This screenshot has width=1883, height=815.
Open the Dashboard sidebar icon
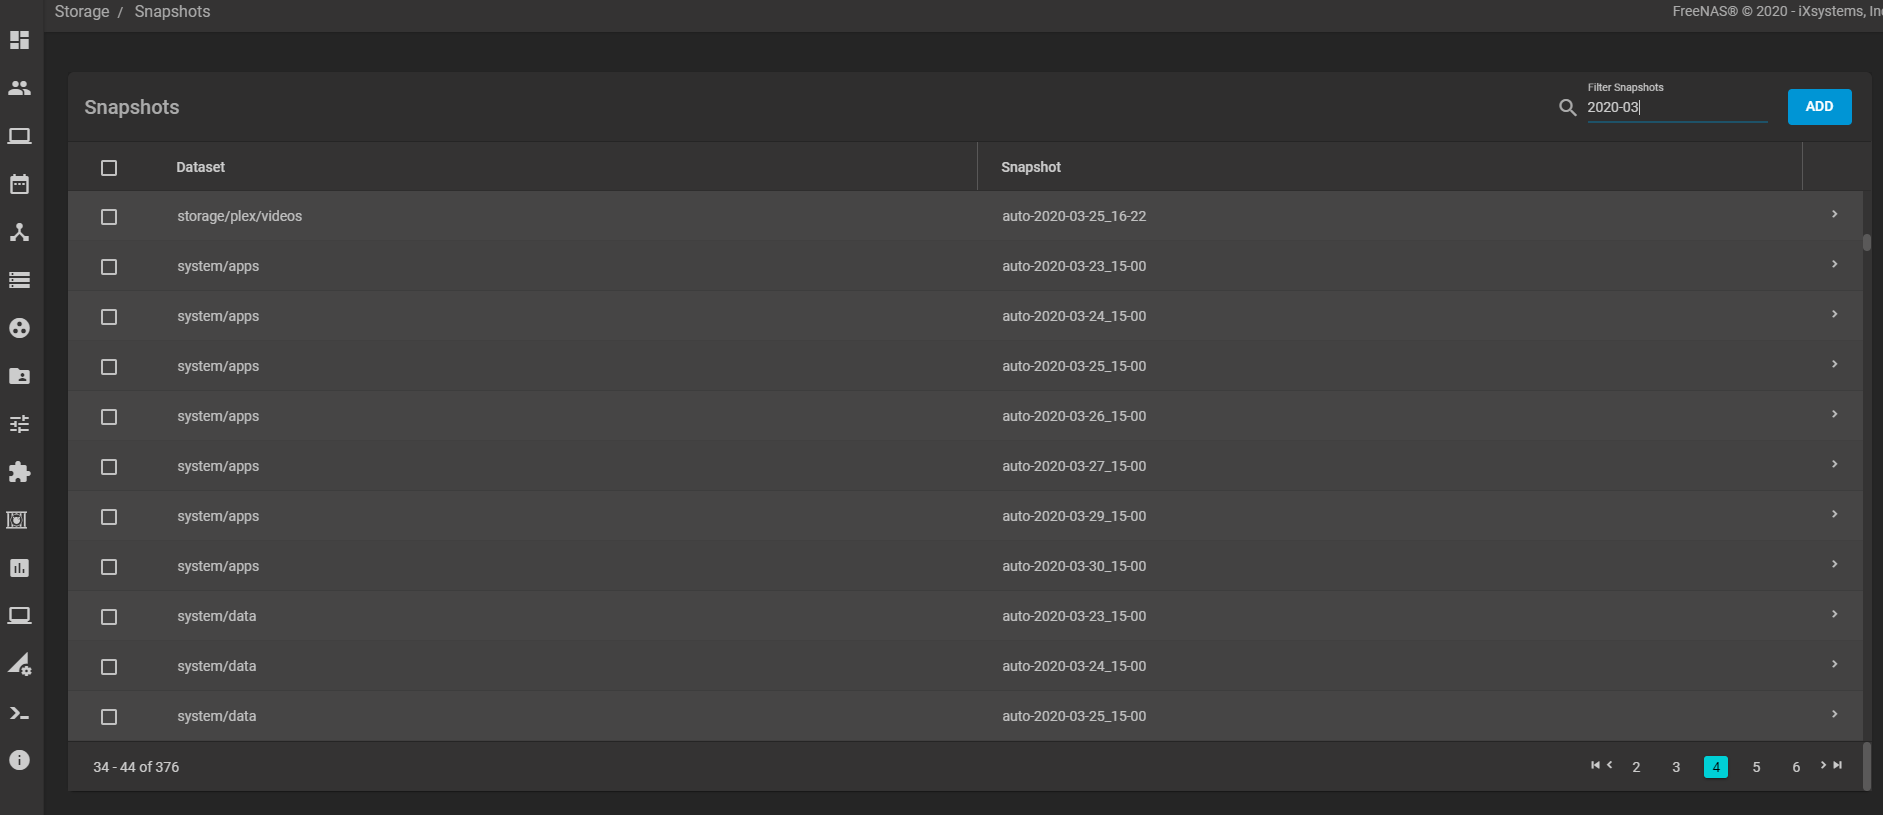click(19, 40)
